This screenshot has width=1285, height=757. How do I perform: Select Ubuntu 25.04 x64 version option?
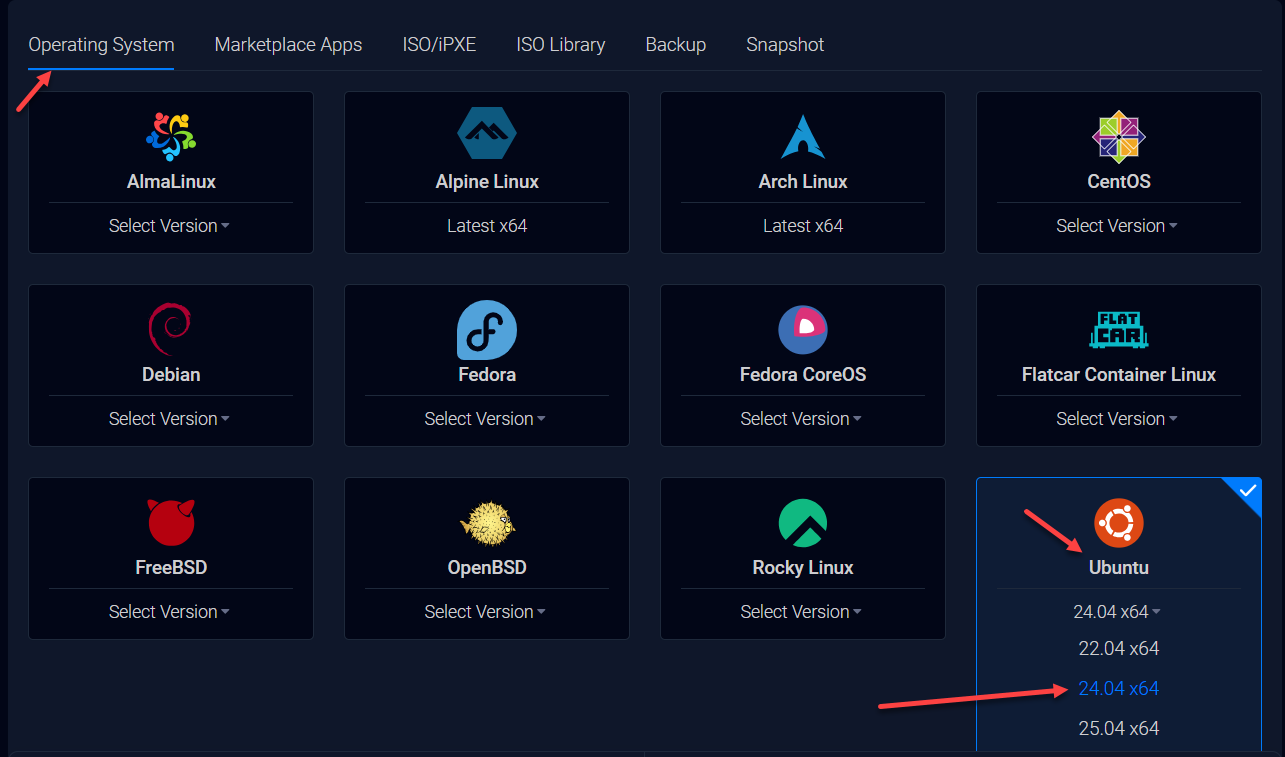click(x=1118, y=729)
